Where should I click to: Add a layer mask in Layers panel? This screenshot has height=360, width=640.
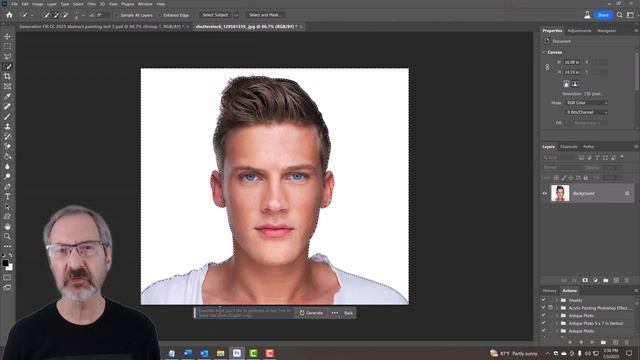pyautogui.click(x=585, y=280)
